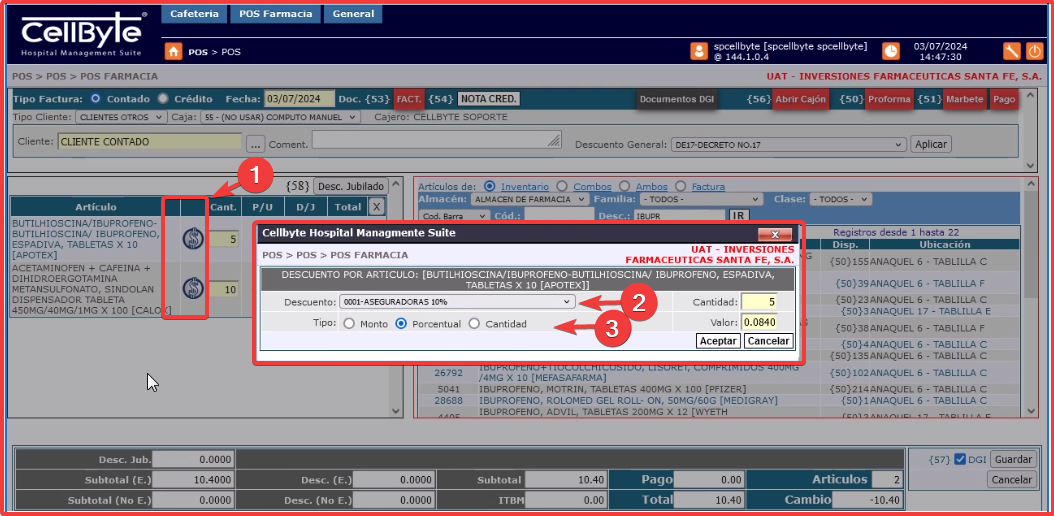Open the Cafeteria menu tab
This screenshot has width=1054, height=516.
[194, 13]
